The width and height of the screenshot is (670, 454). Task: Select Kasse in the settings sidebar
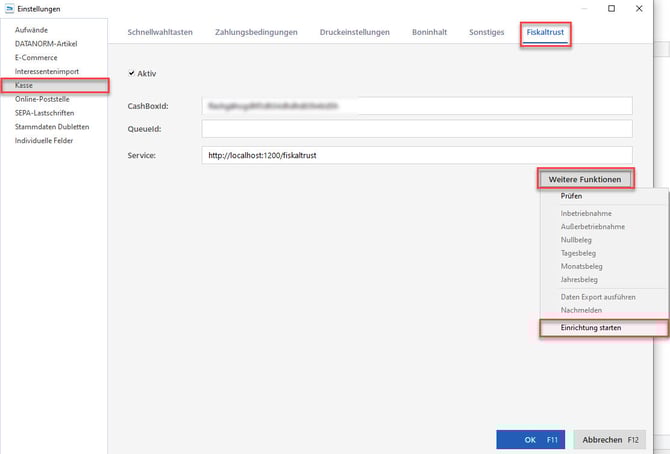(25, 86)
